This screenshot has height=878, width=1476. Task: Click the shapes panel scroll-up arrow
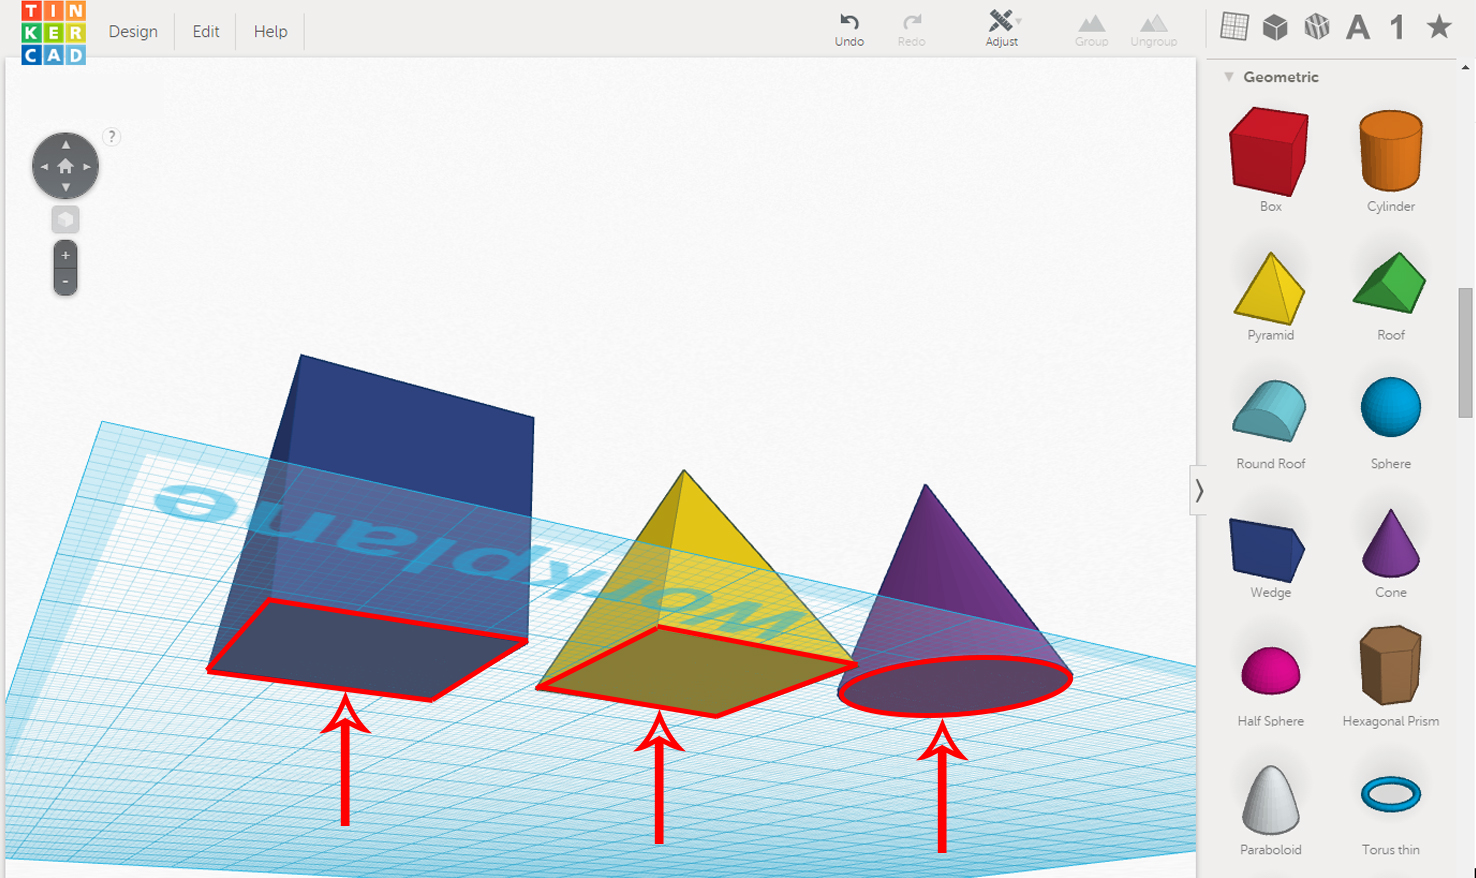(1465, 68)
